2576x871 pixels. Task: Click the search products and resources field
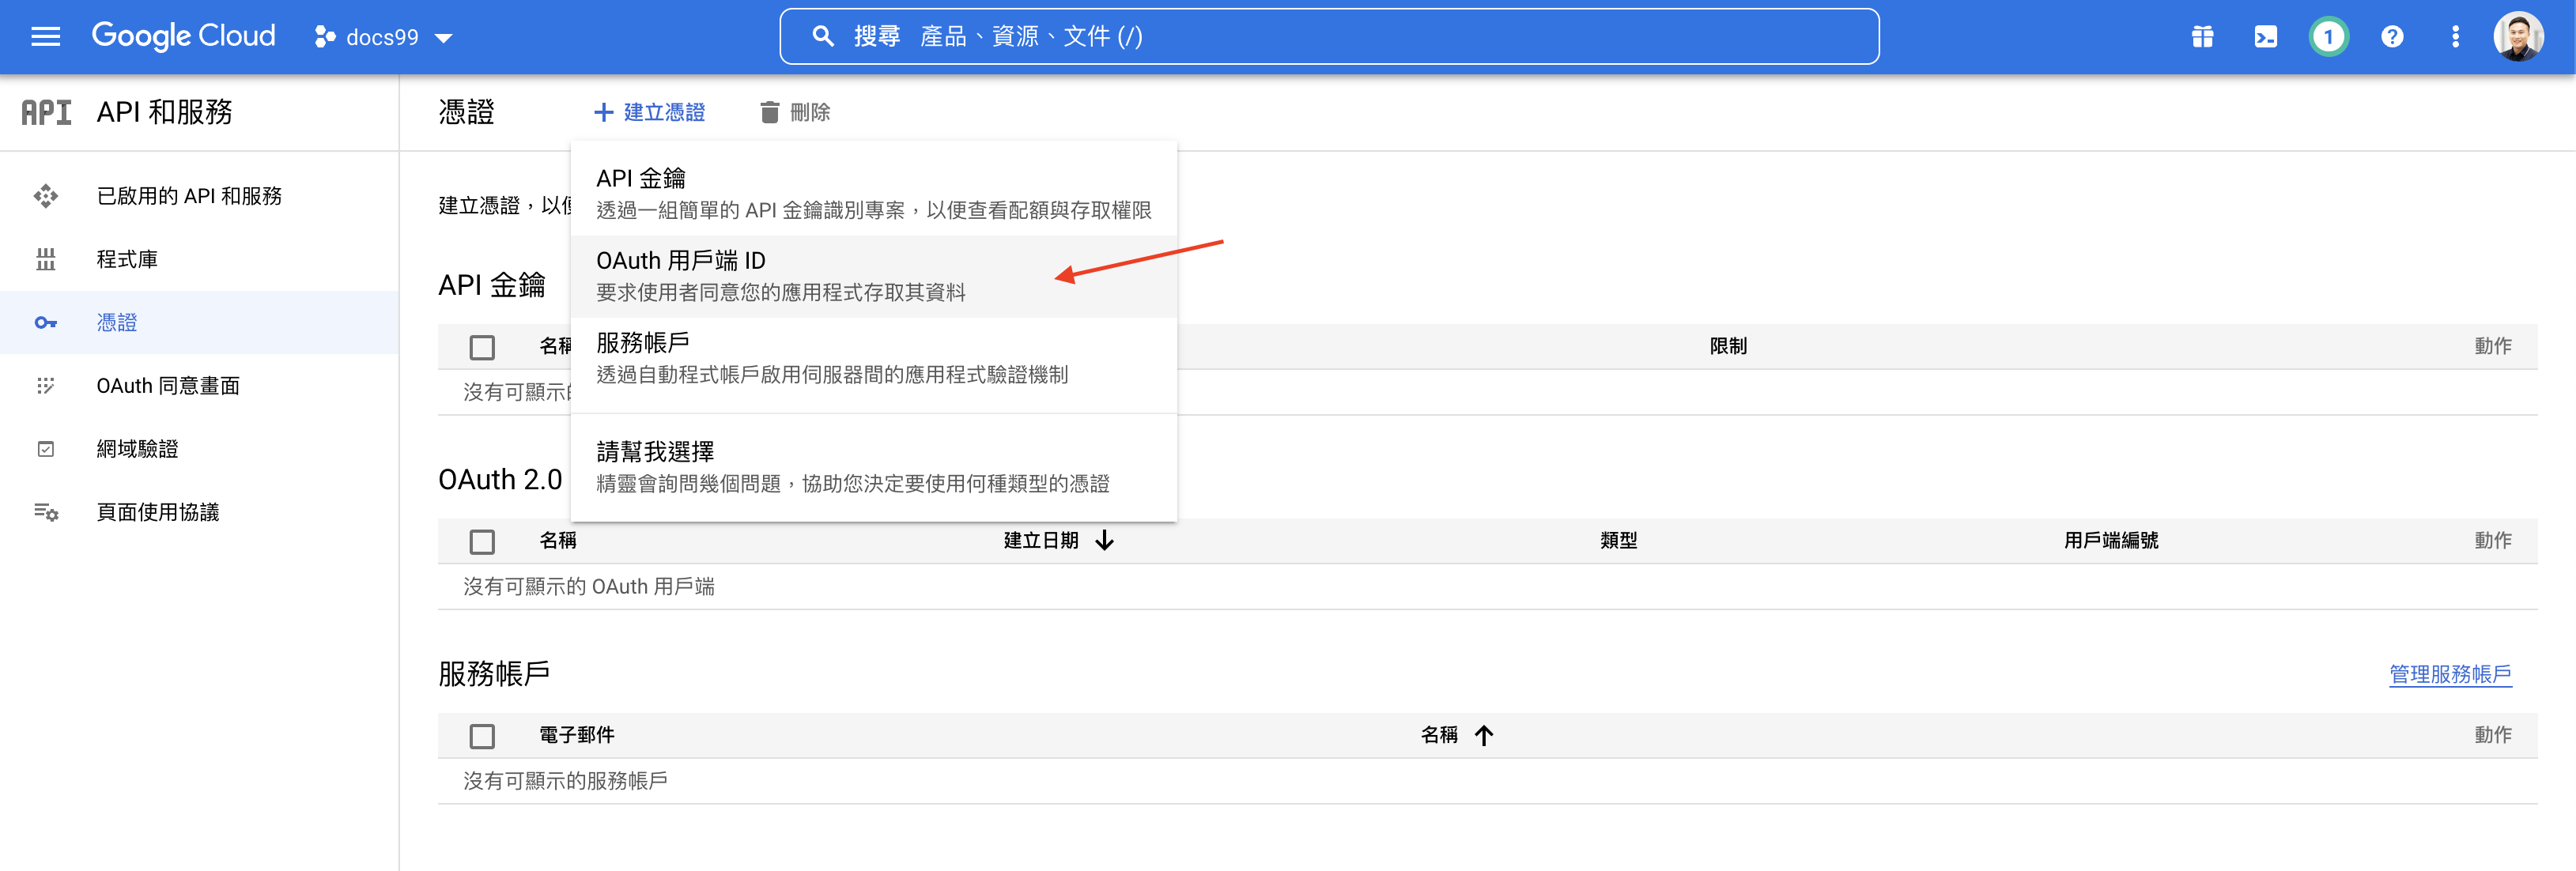click(x=1328, y=37)
